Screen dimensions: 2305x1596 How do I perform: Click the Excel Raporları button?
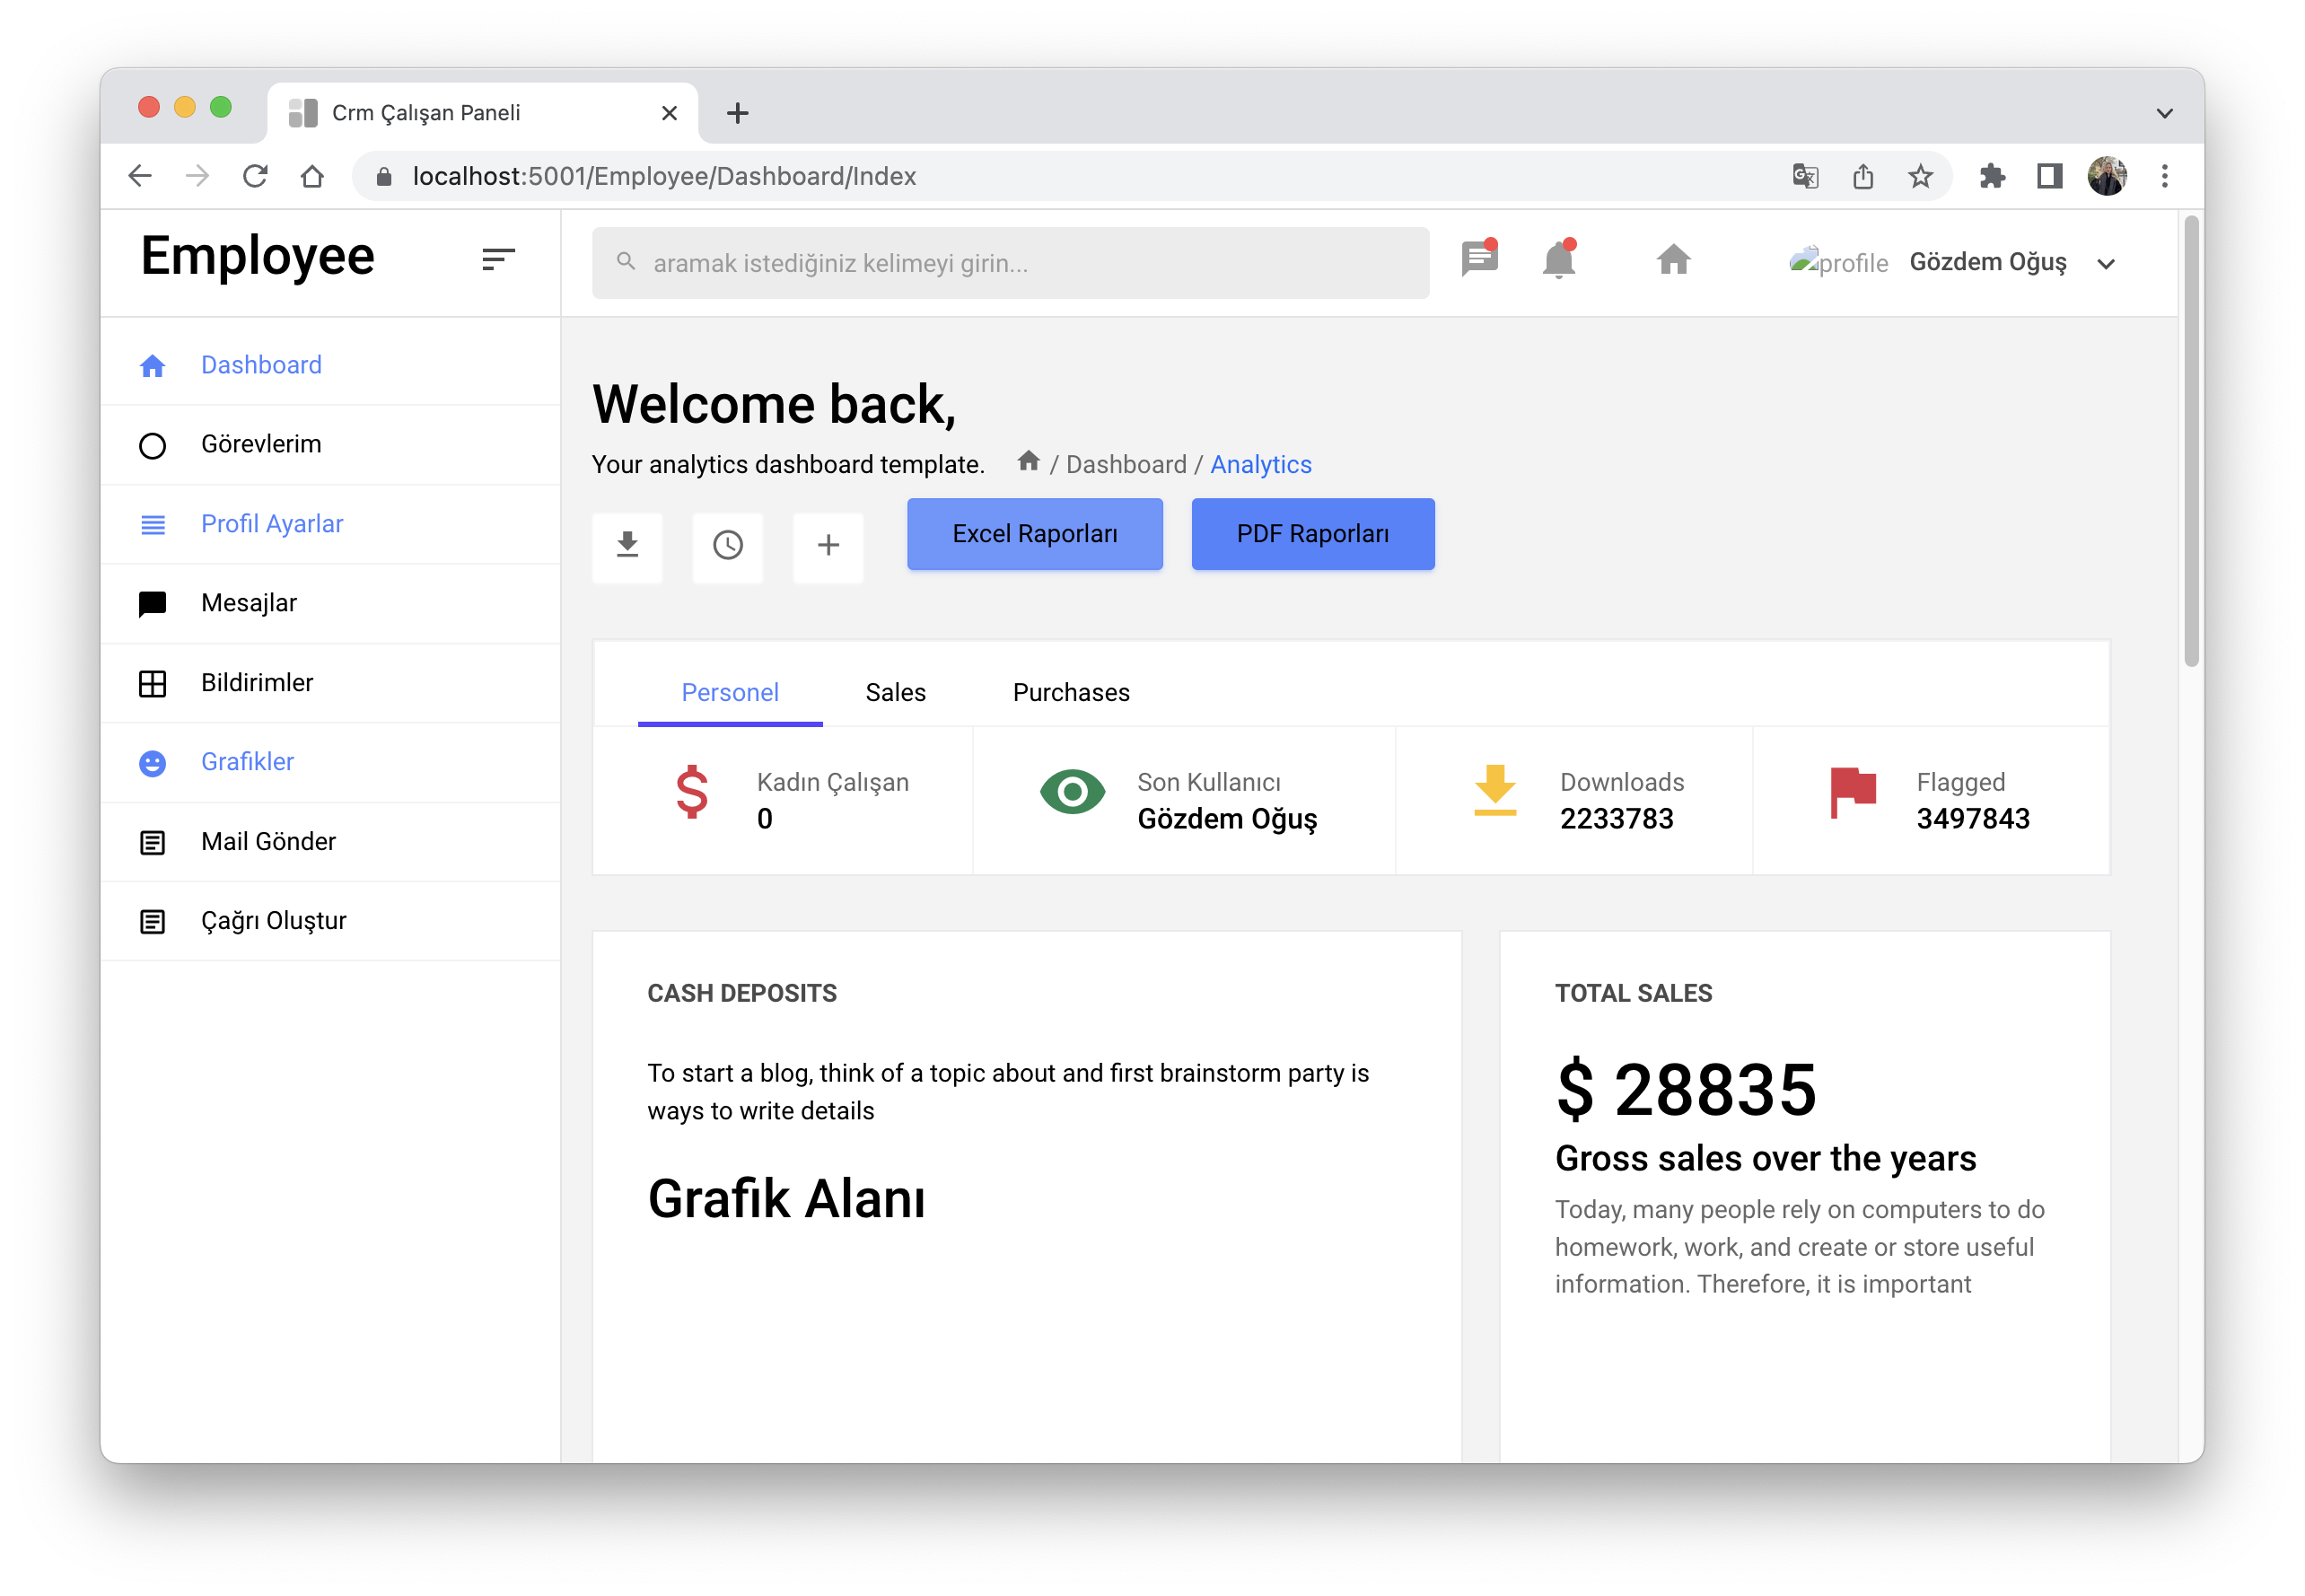pyautogui.click(x=1035, y=534)
